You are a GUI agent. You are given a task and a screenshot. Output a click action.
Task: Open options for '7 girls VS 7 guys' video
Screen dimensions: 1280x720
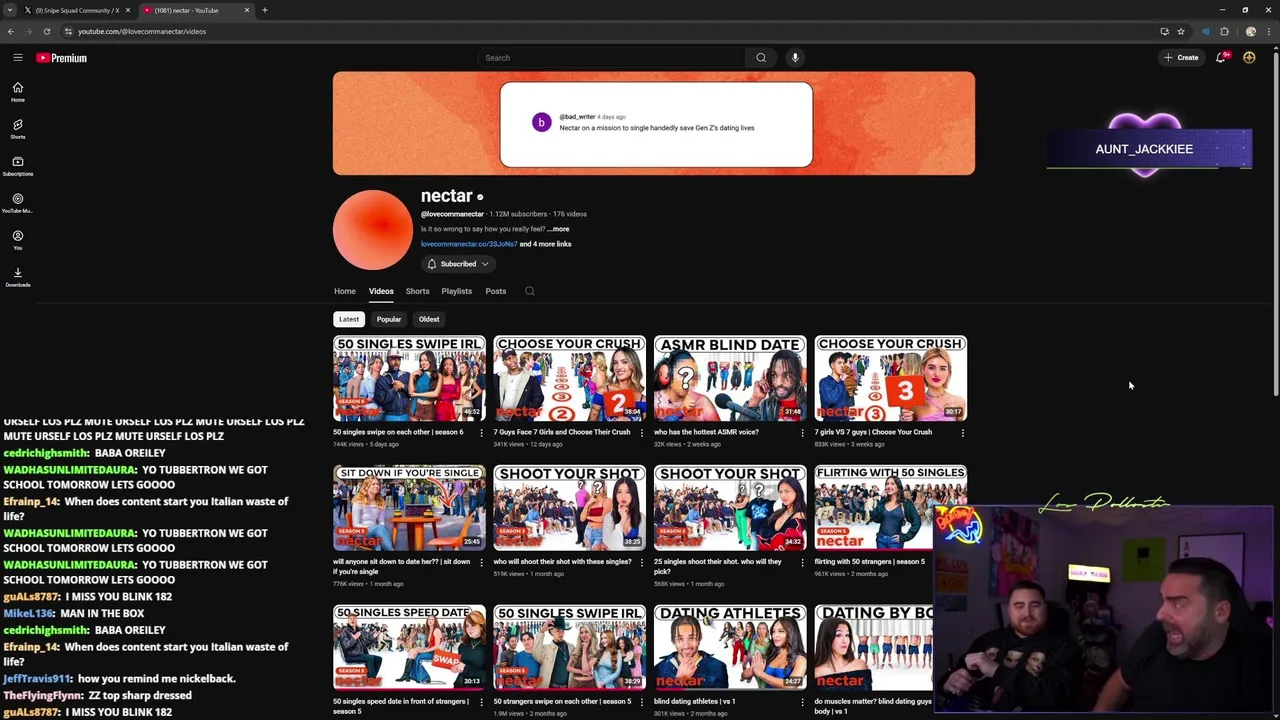[x=963, y=433]
